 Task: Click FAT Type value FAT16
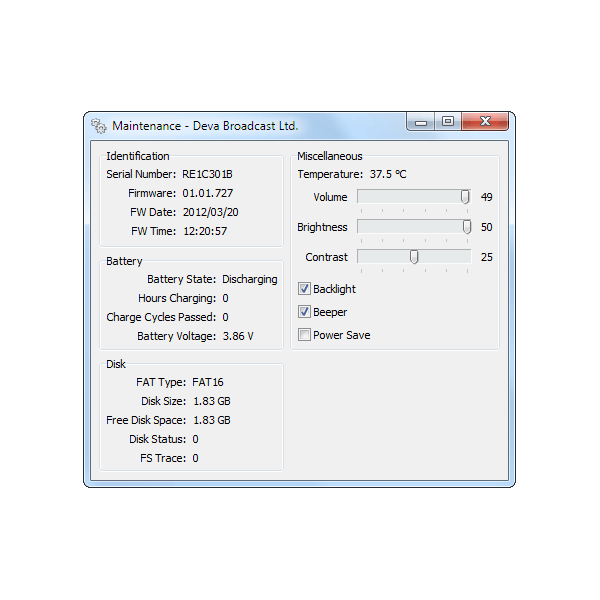(x=208, y=382)
